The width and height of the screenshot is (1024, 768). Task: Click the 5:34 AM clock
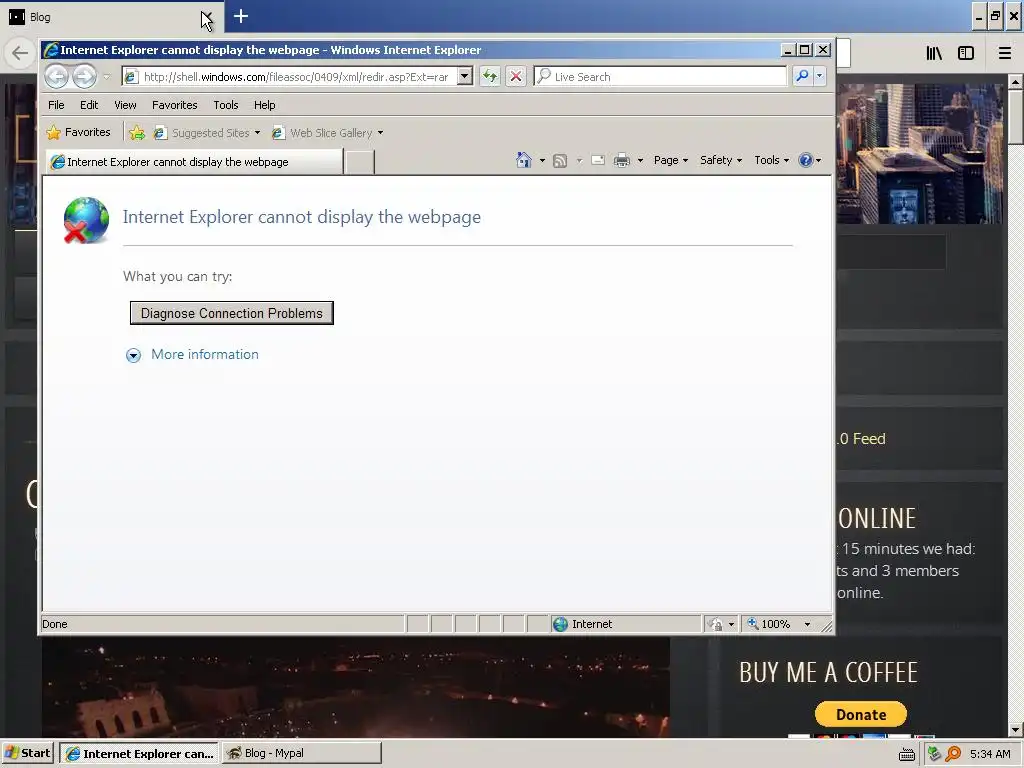point(990,754)
